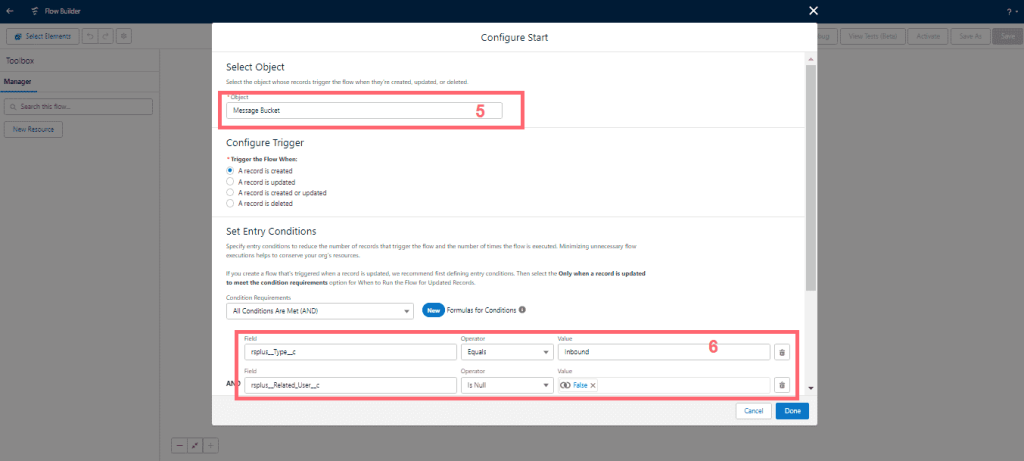The image size is (1024, 461).
Task: Close the Configure Start dialog with X
Action: tap(813, 11)
